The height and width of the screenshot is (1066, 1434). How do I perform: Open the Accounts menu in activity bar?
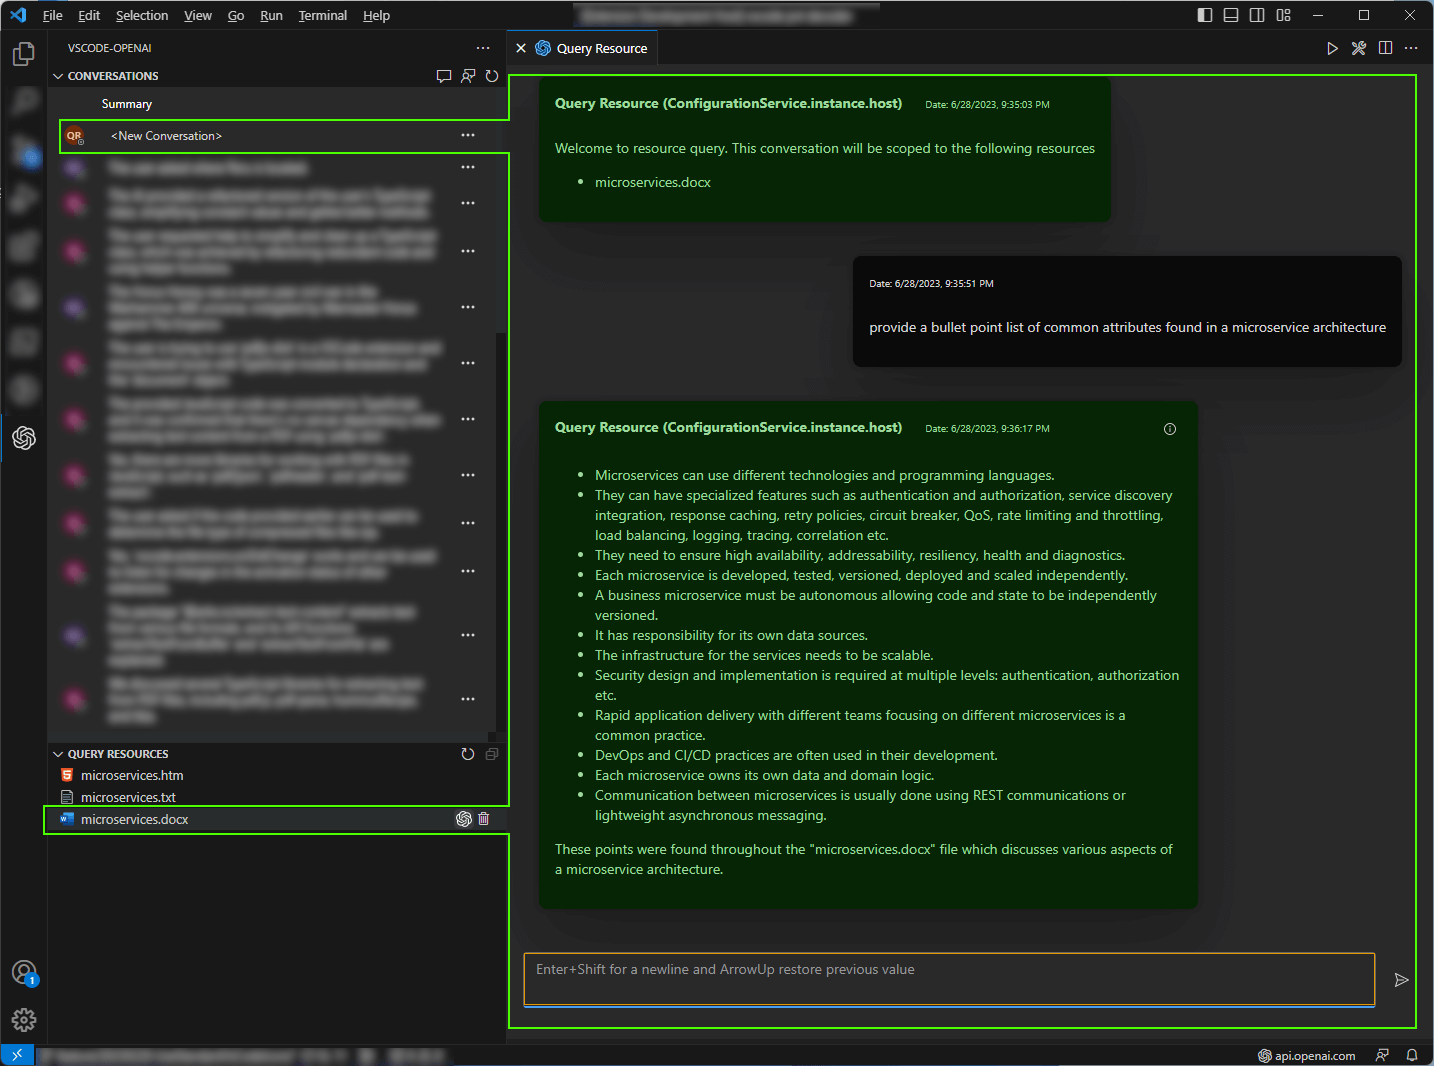pos(24,973)
